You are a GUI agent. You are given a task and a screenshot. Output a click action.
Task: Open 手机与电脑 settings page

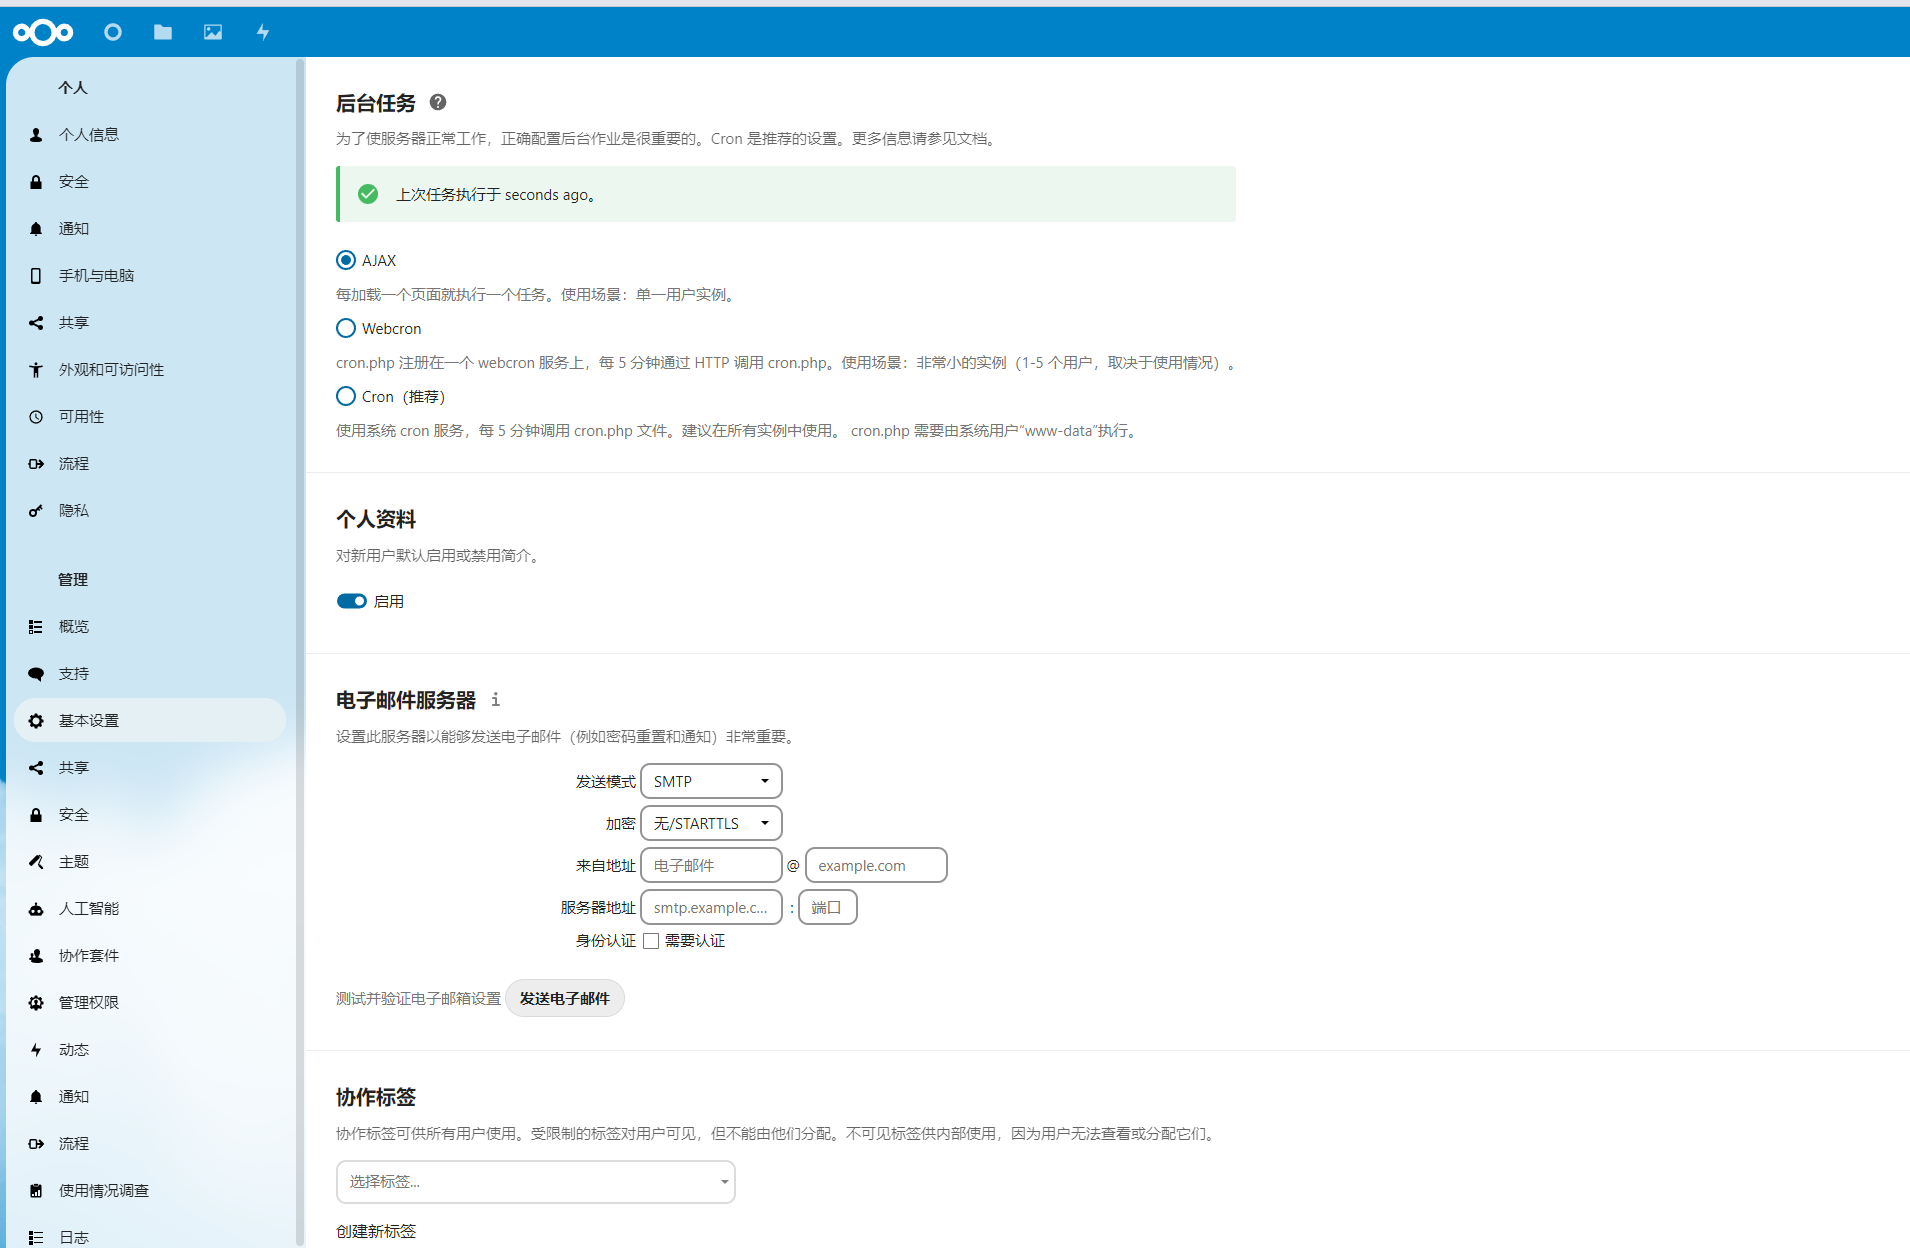point(150,276)
